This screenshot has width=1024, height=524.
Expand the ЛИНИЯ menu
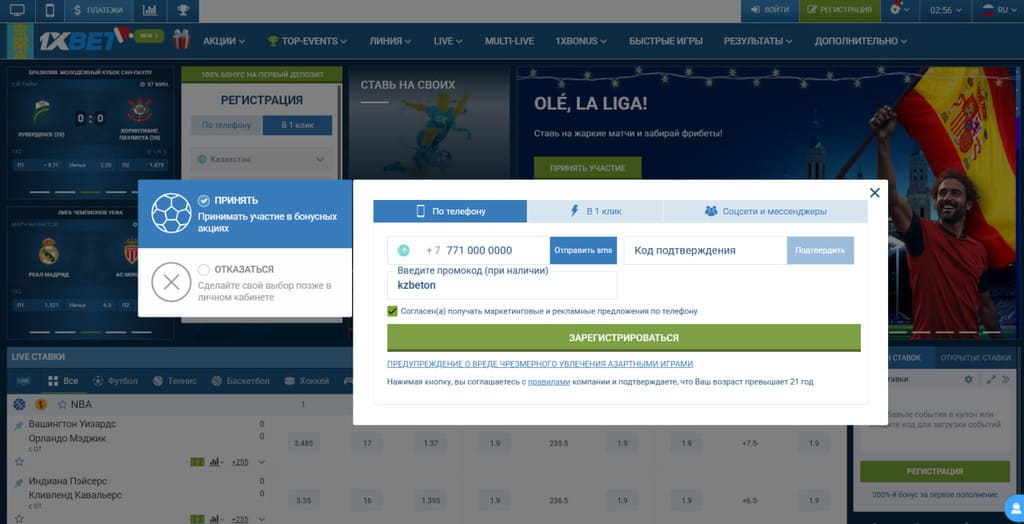[x=390, y=41]
